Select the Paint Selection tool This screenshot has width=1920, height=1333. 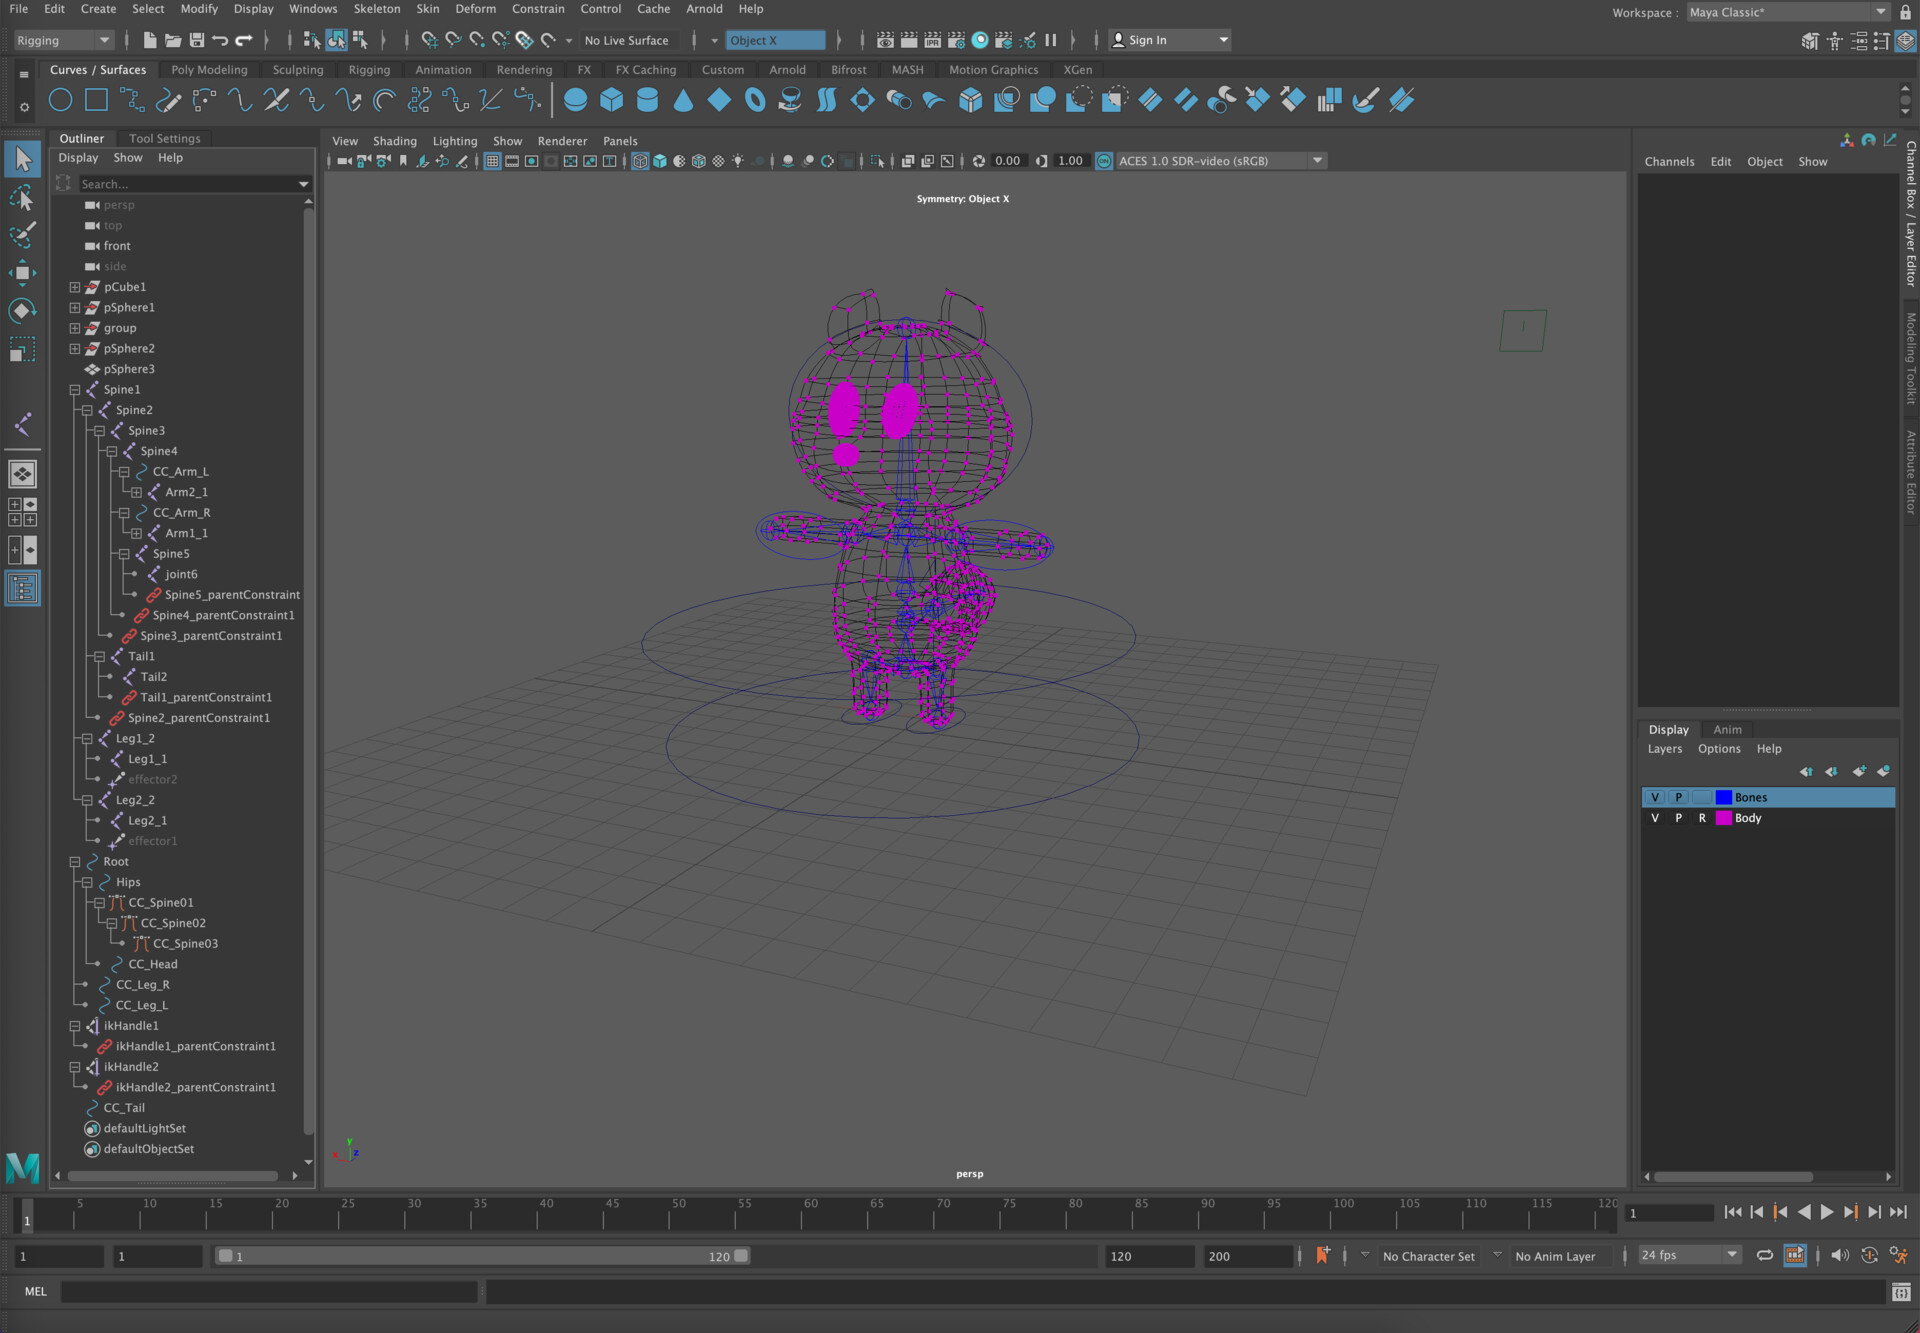tap(22, 235)
